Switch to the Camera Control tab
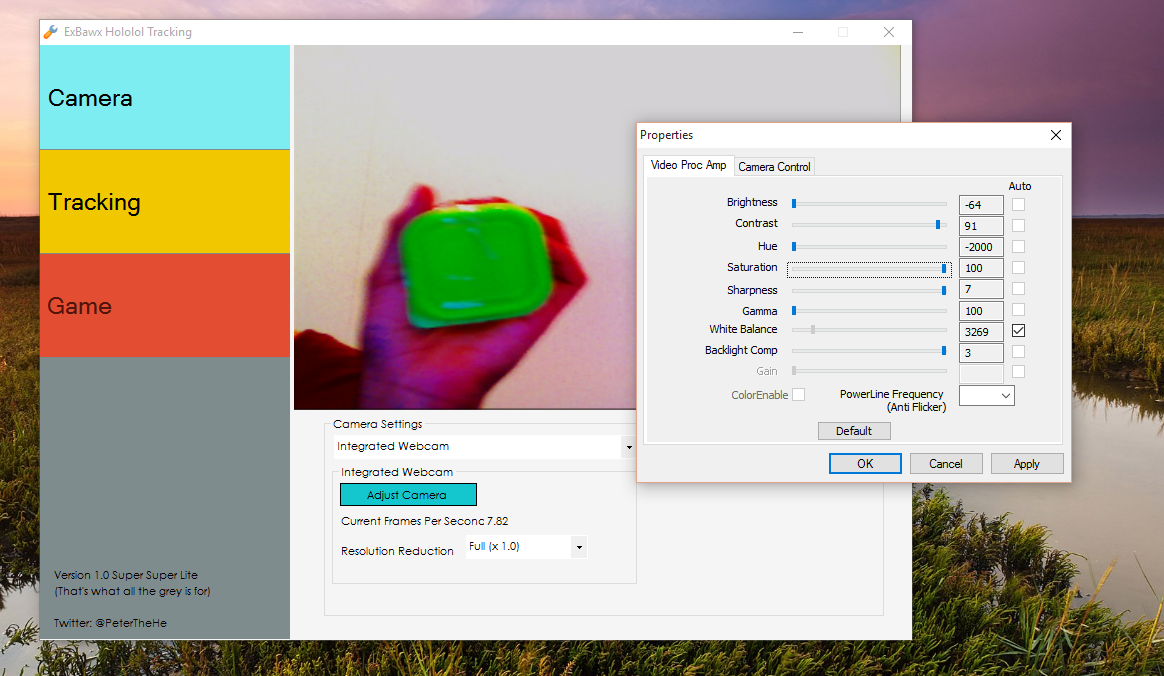The height and width of the screenshot is (676, 1164). click(x=774, y=166)
